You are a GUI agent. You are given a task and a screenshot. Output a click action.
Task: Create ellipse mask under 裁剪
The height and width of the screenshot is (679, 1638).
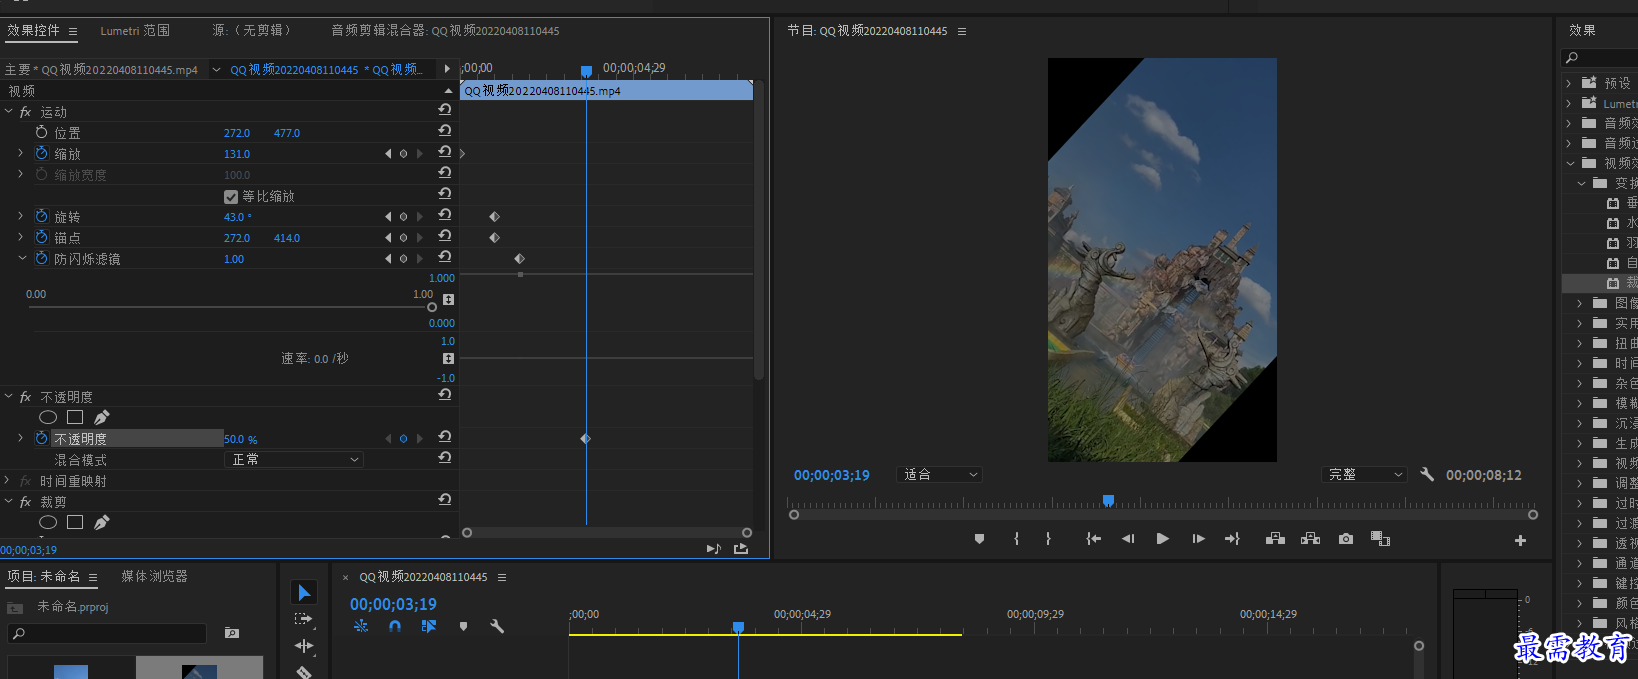pyautogui.click(x=48, y=522)
